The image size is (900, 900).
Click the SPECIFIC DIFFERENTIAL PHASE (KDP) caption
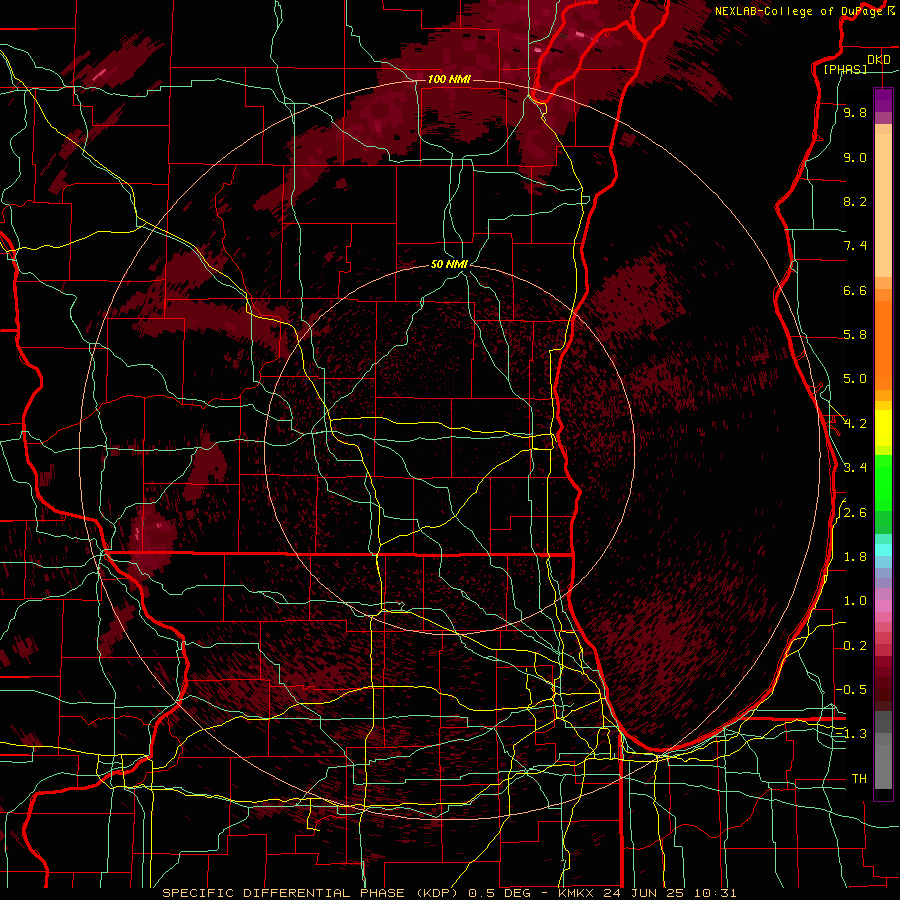pos(311,893)
